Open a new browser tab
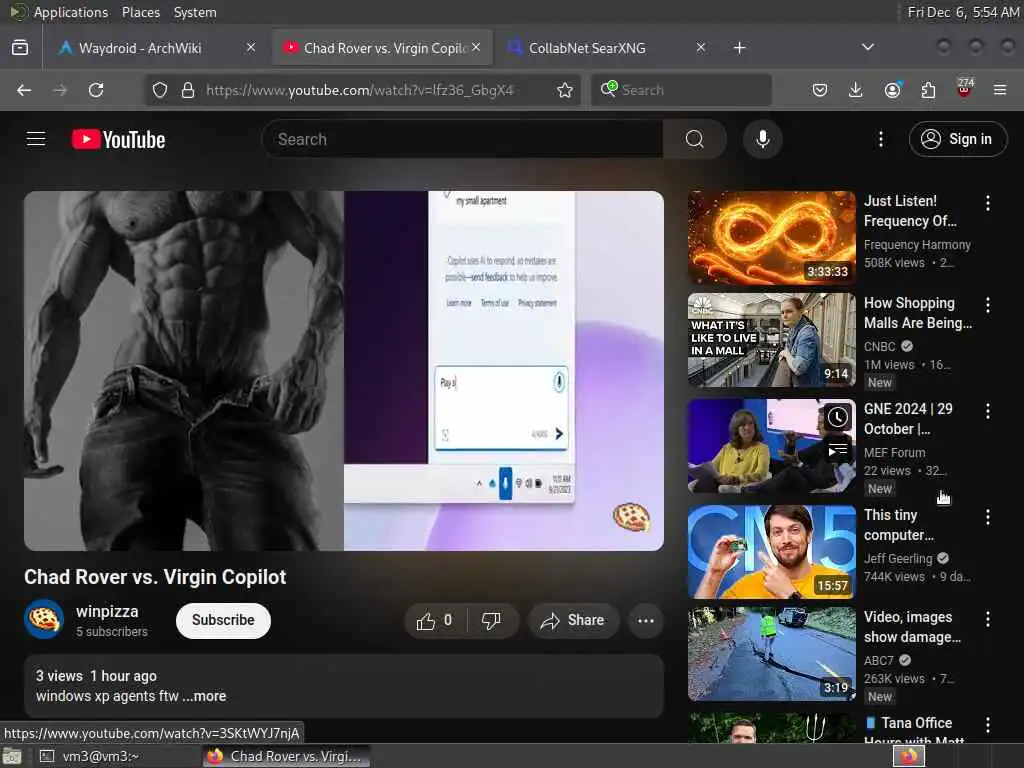This screenshot has height=768, width=1024. click(739, 48)
